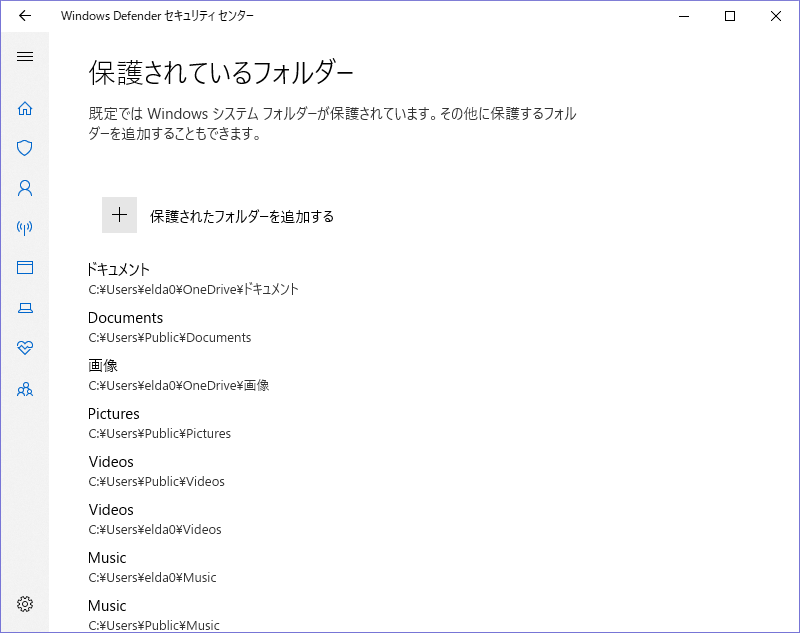This screenshot has height=633, width=800.
Task: Click path C:¥Users¥Public¥Videos
Action: (157, 482)
